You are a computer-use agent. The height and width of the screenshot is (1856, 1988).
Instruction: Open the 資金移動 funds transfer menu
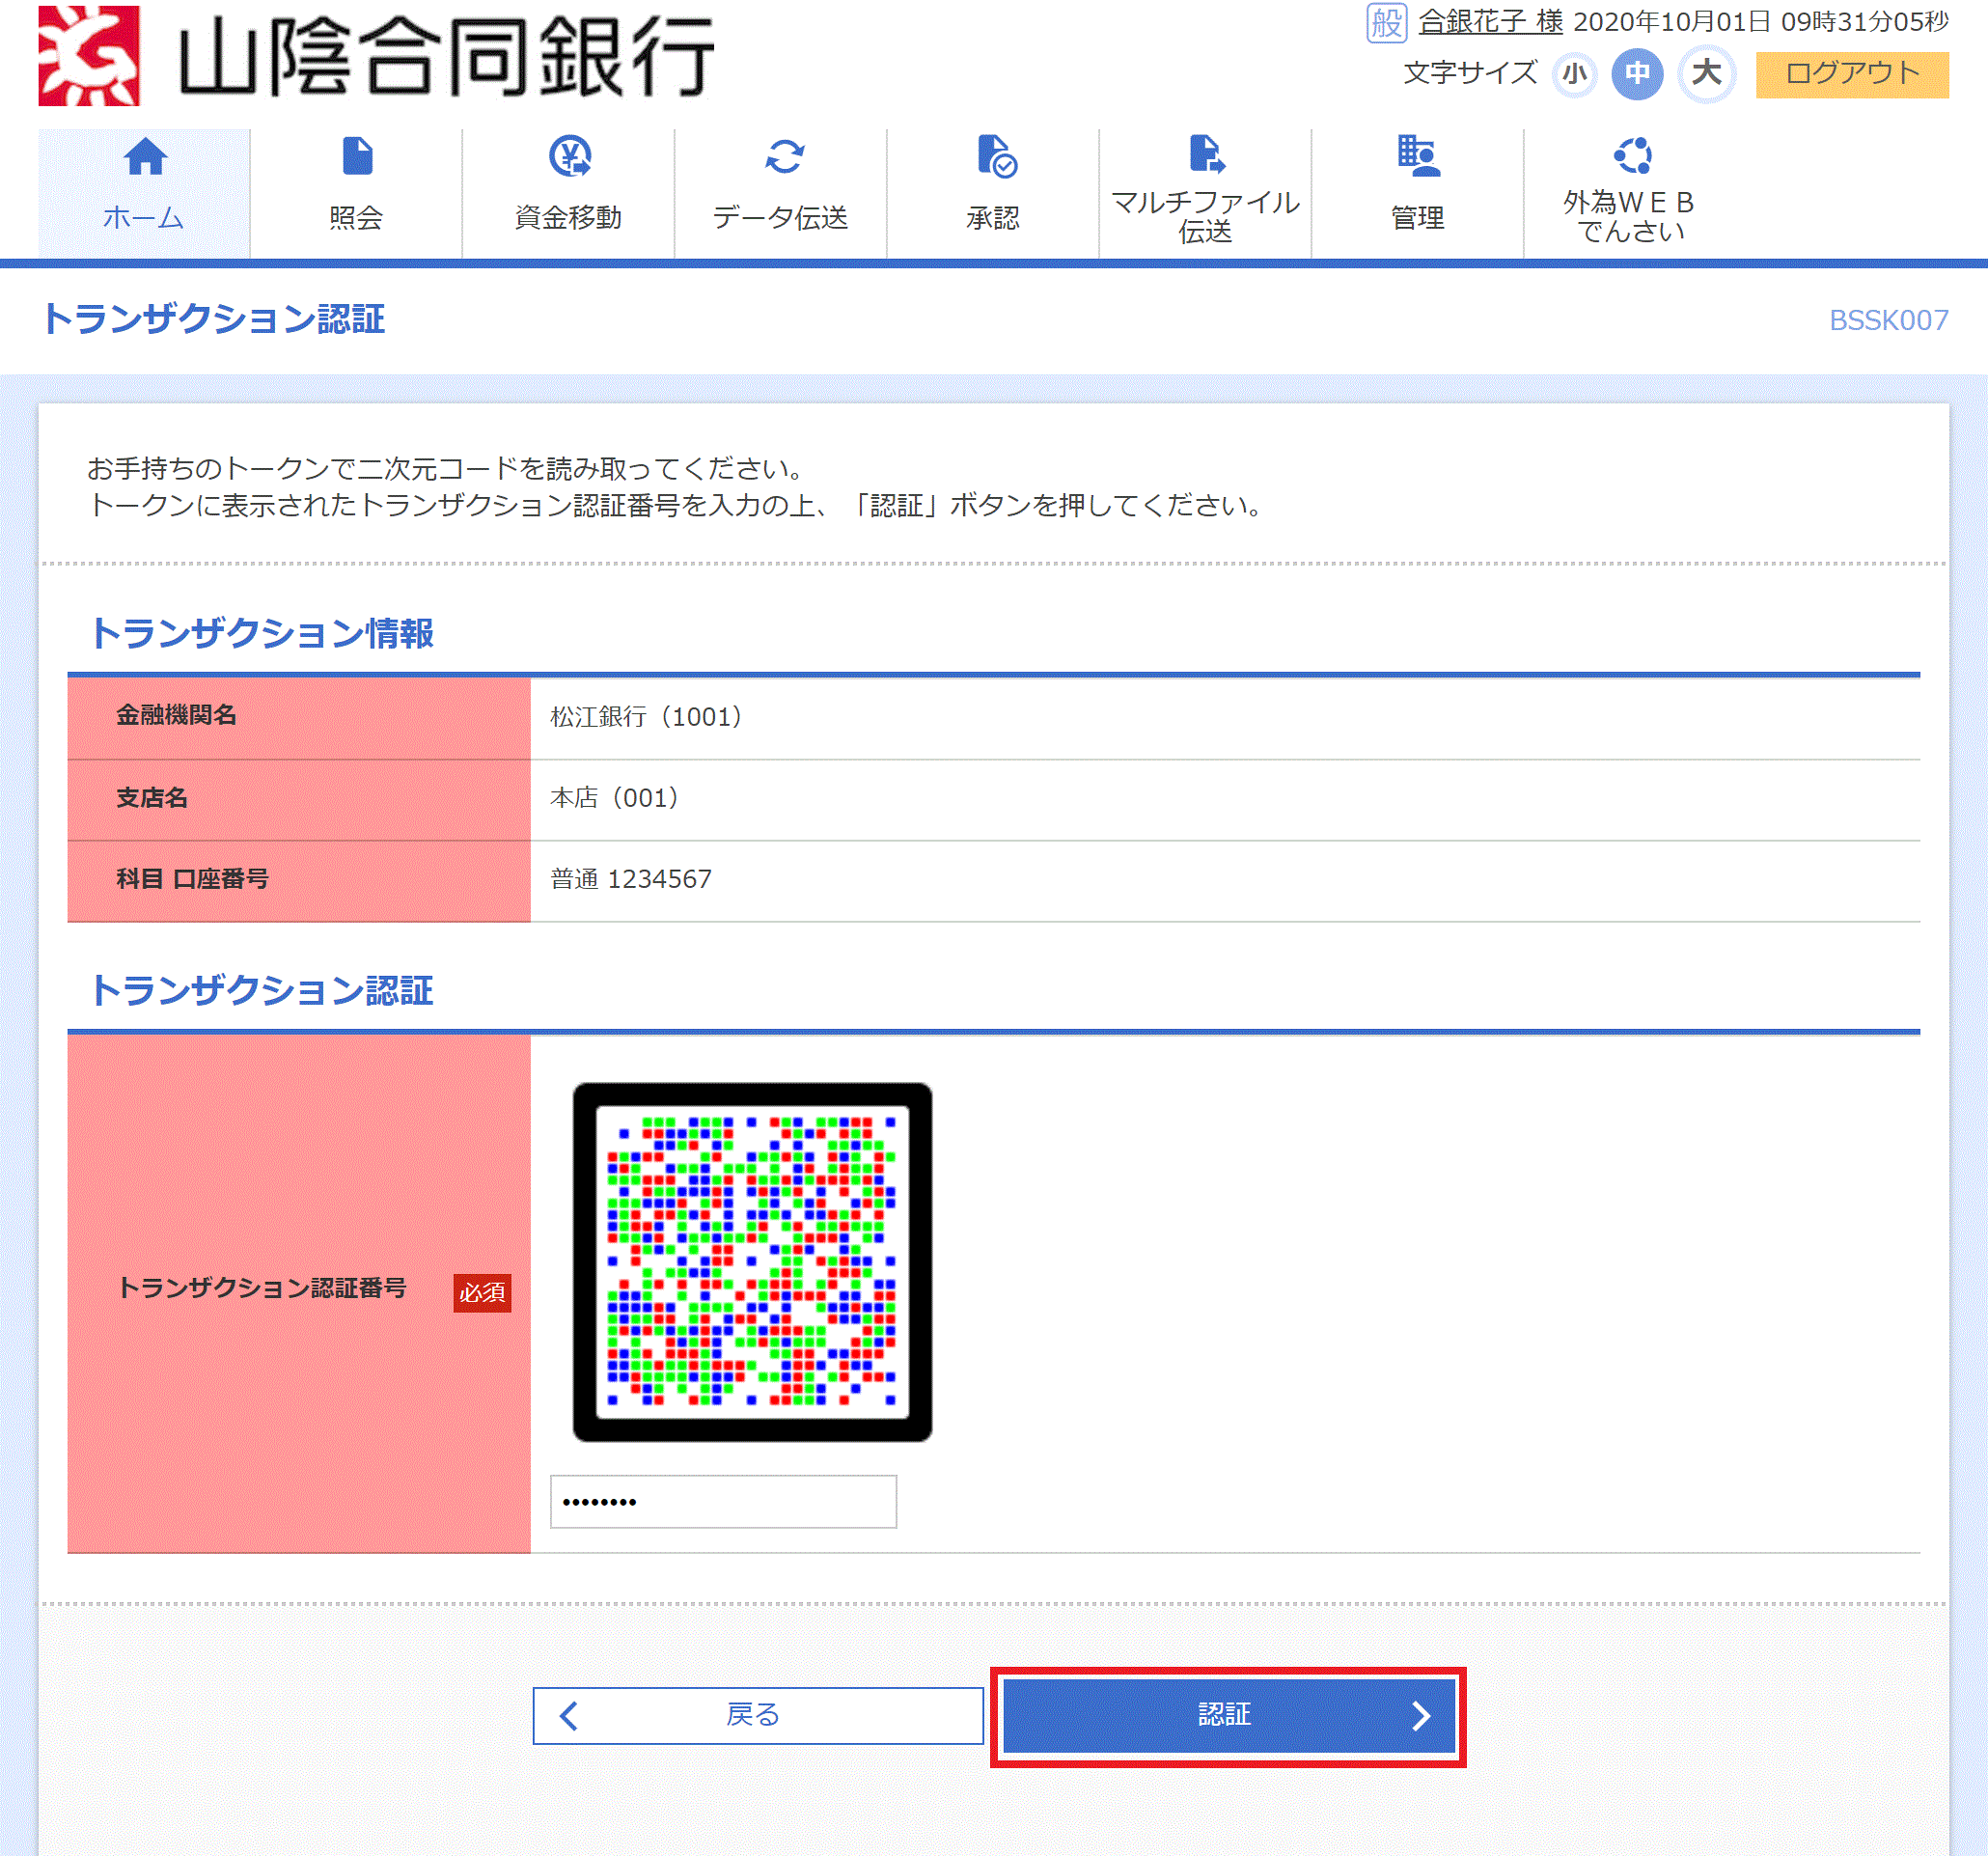point(568,193)
